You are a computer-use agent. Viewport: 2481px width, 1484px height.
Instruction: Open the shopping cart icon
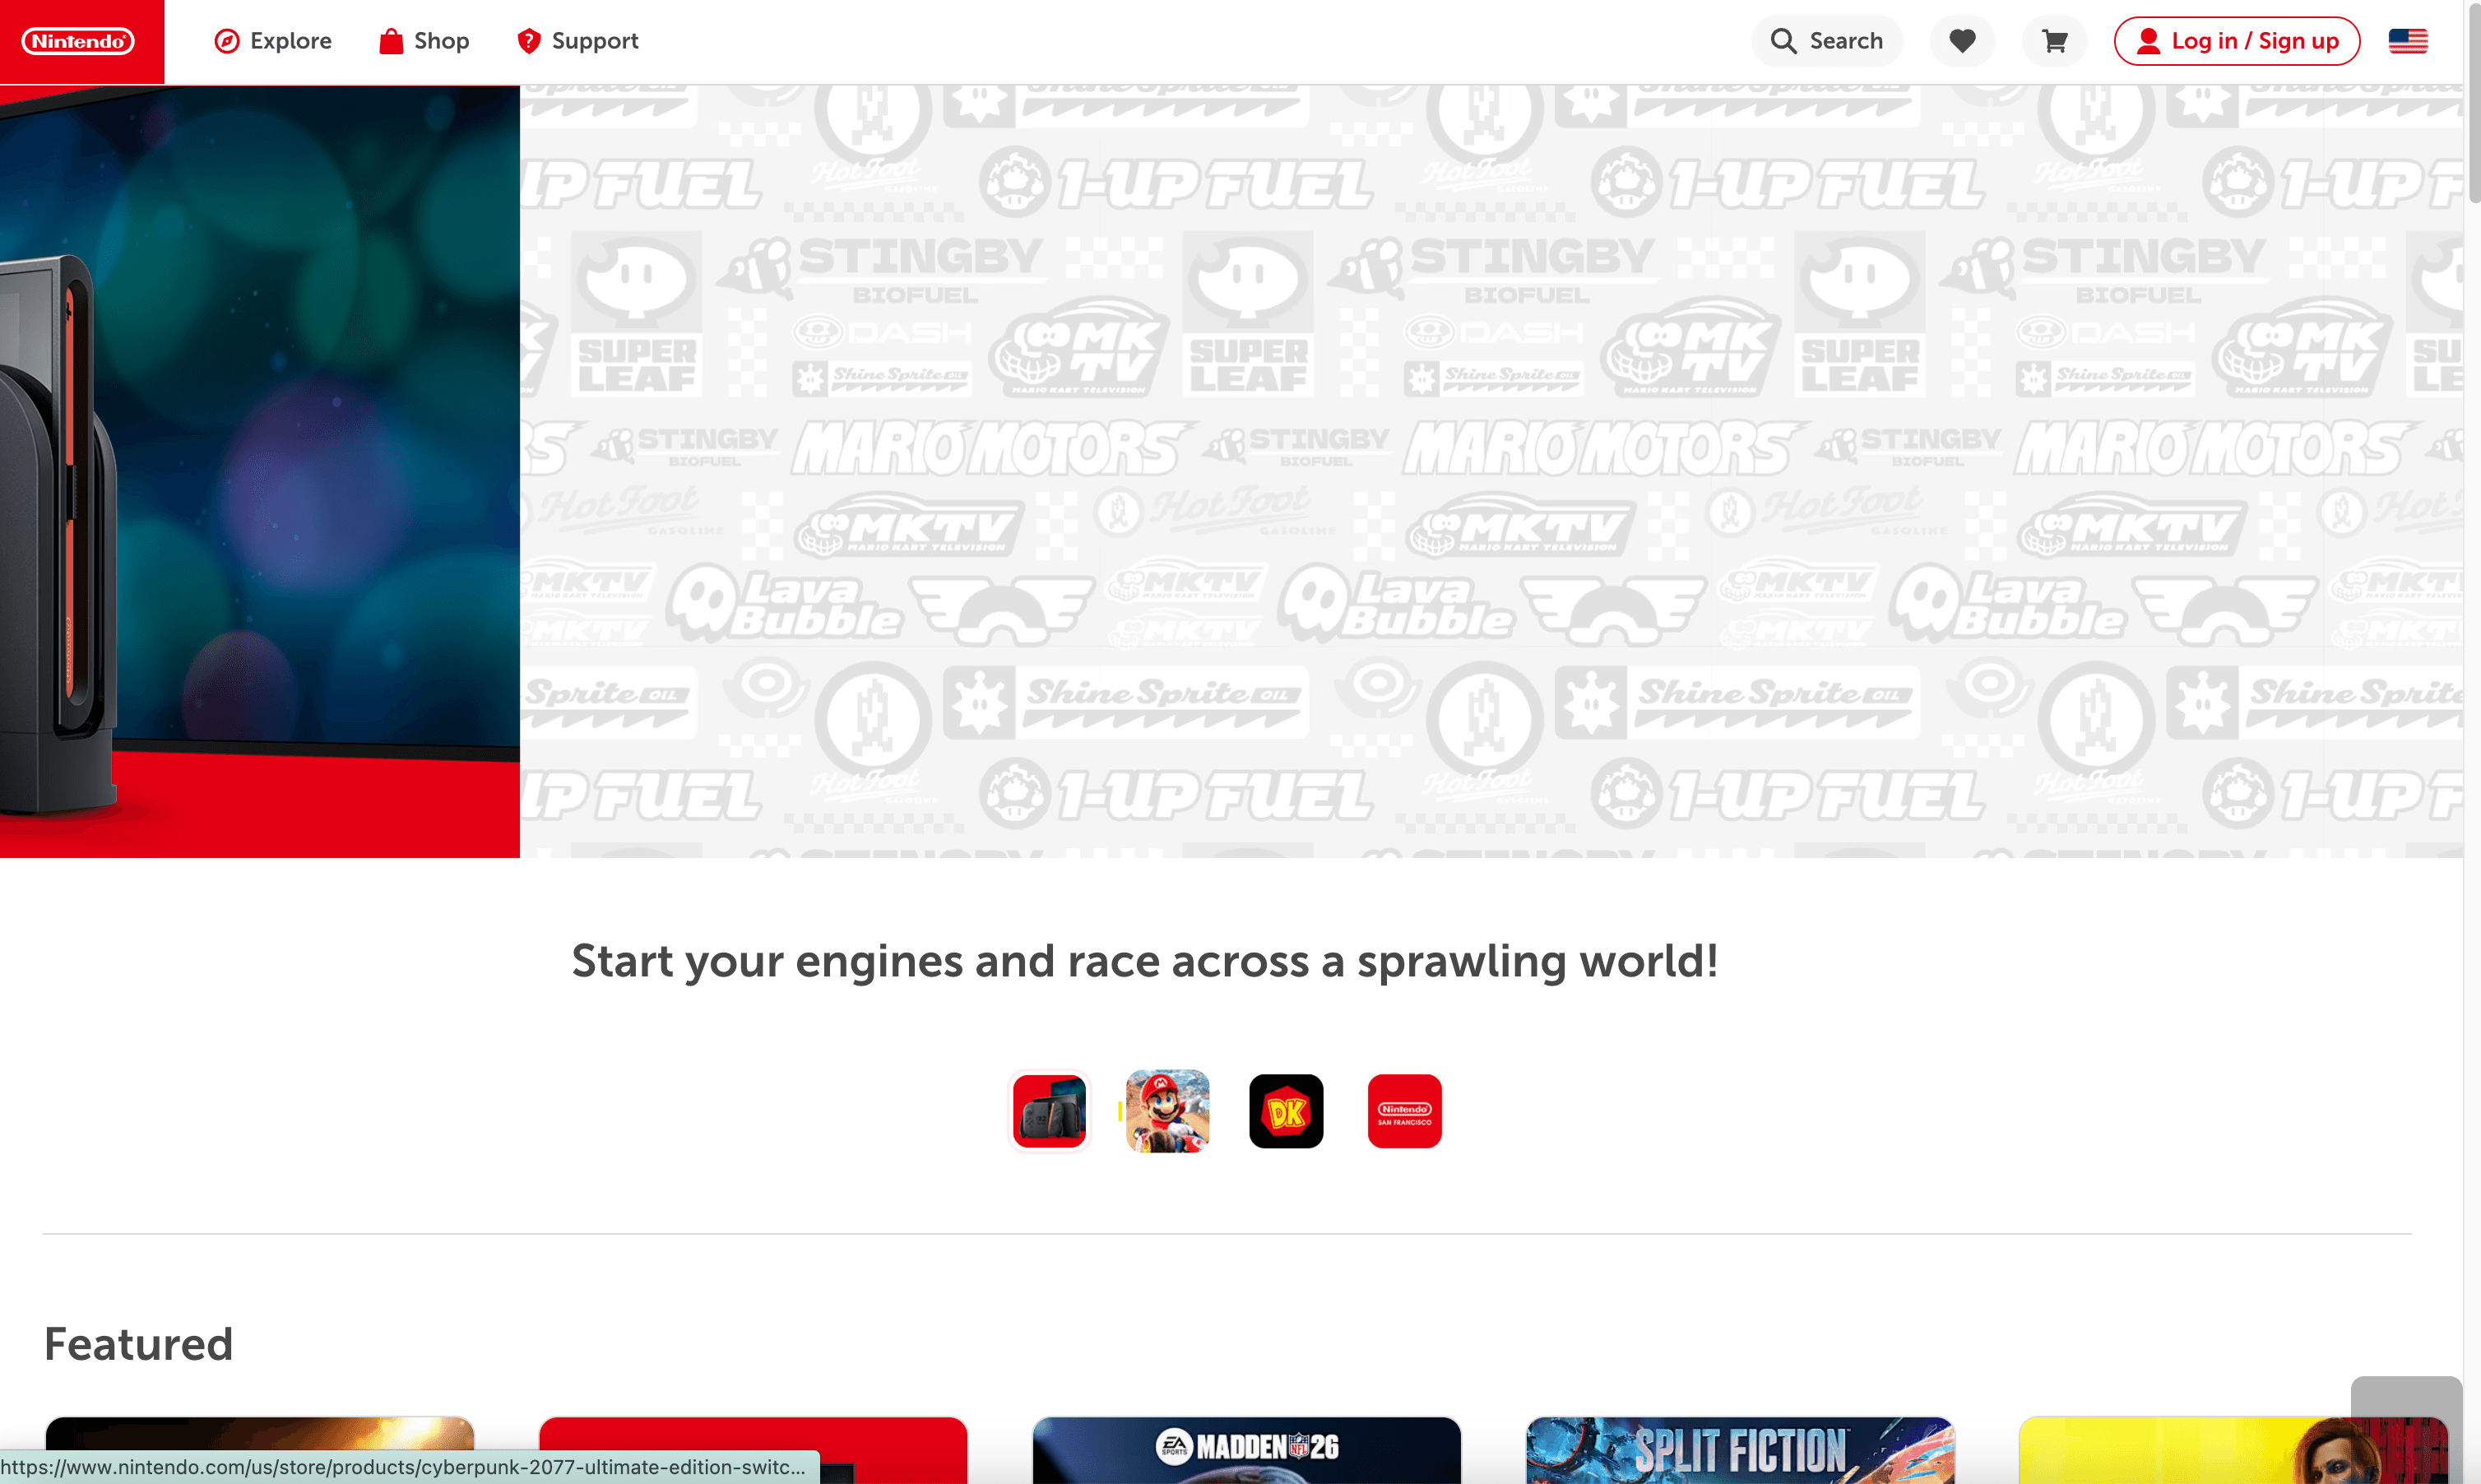pyautogui.click(x=2054, y=41)
